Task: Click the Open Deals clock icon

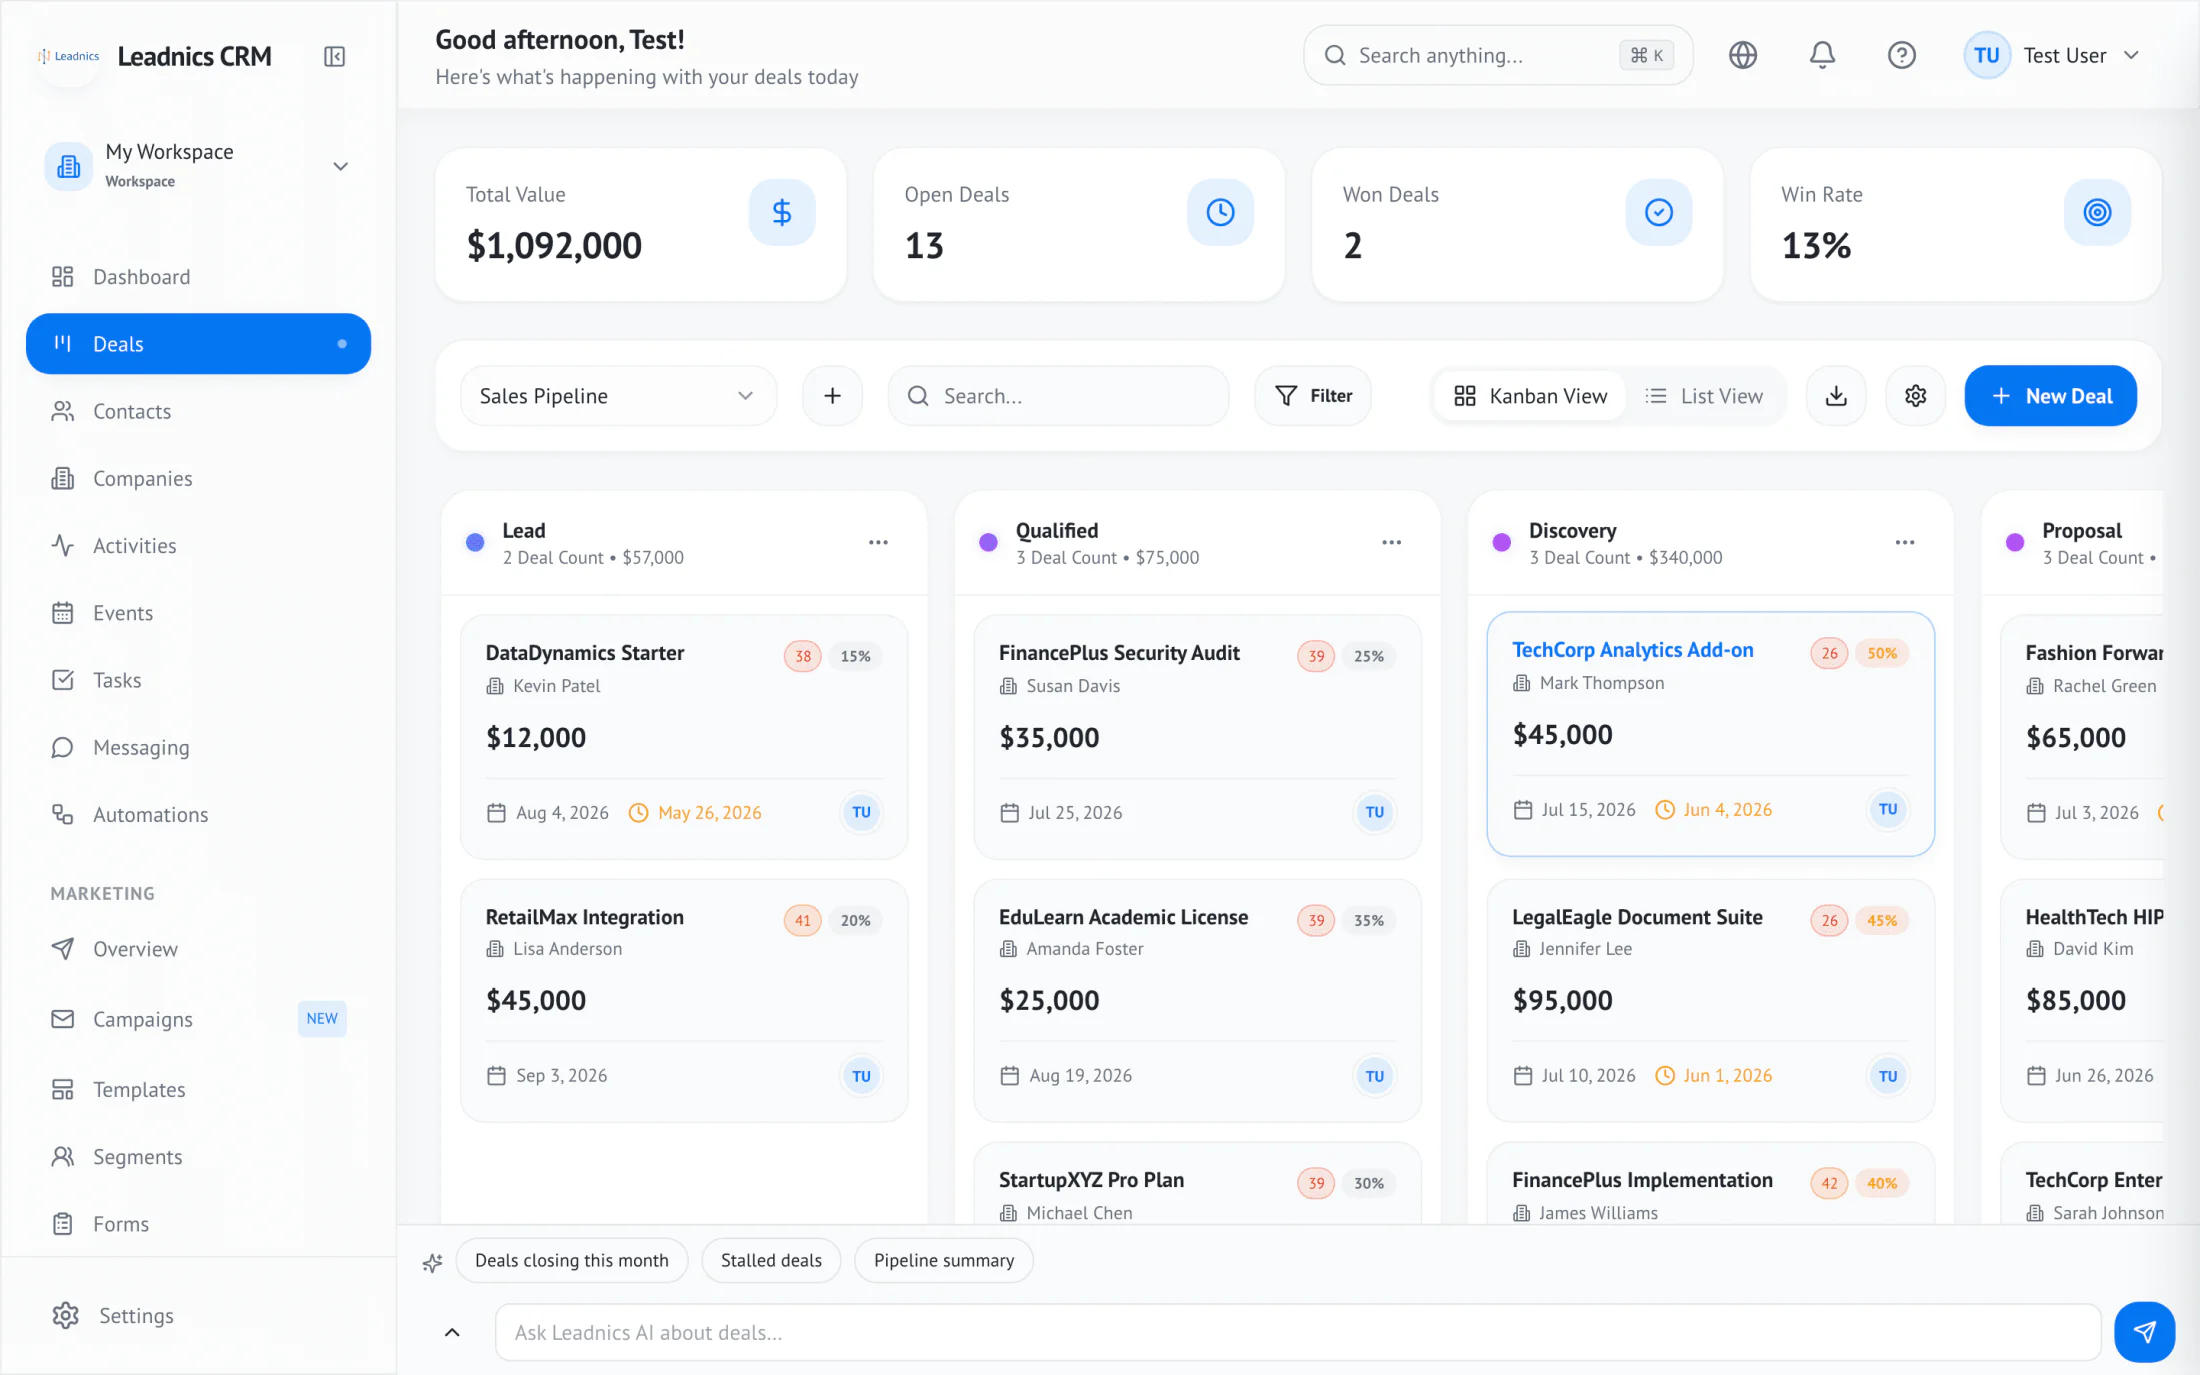Action: pos(1220,212)
